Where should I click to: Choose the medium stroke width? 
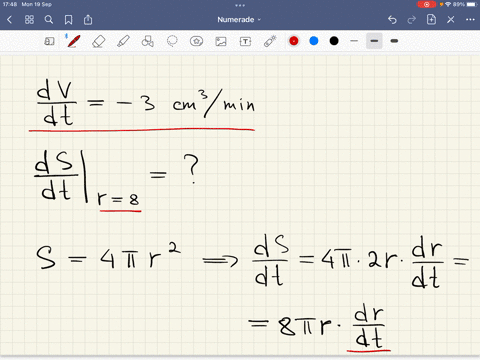pyautogui.click(x=374, y=41)
